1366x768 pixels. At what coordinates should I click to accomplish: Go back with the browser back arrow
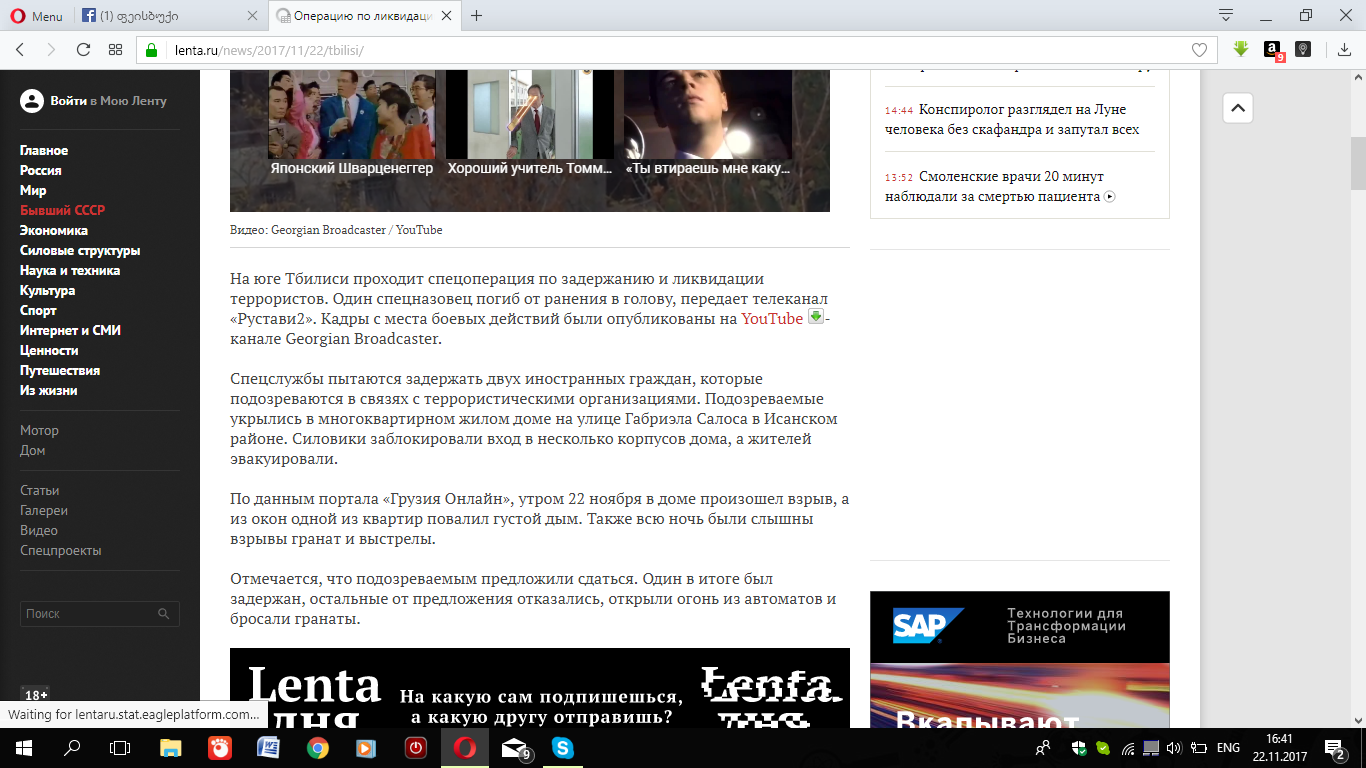[x=21, y=50]
